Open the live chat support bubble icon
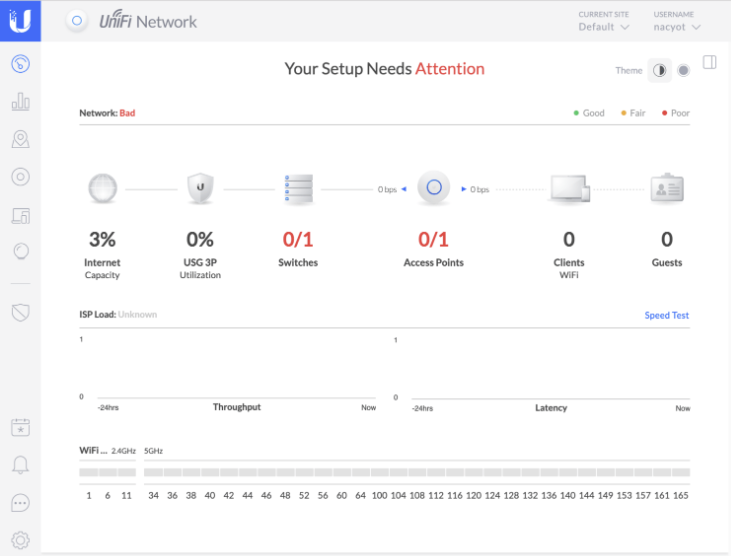The height and width of the screenshot is (556, 731). (21, 503)
